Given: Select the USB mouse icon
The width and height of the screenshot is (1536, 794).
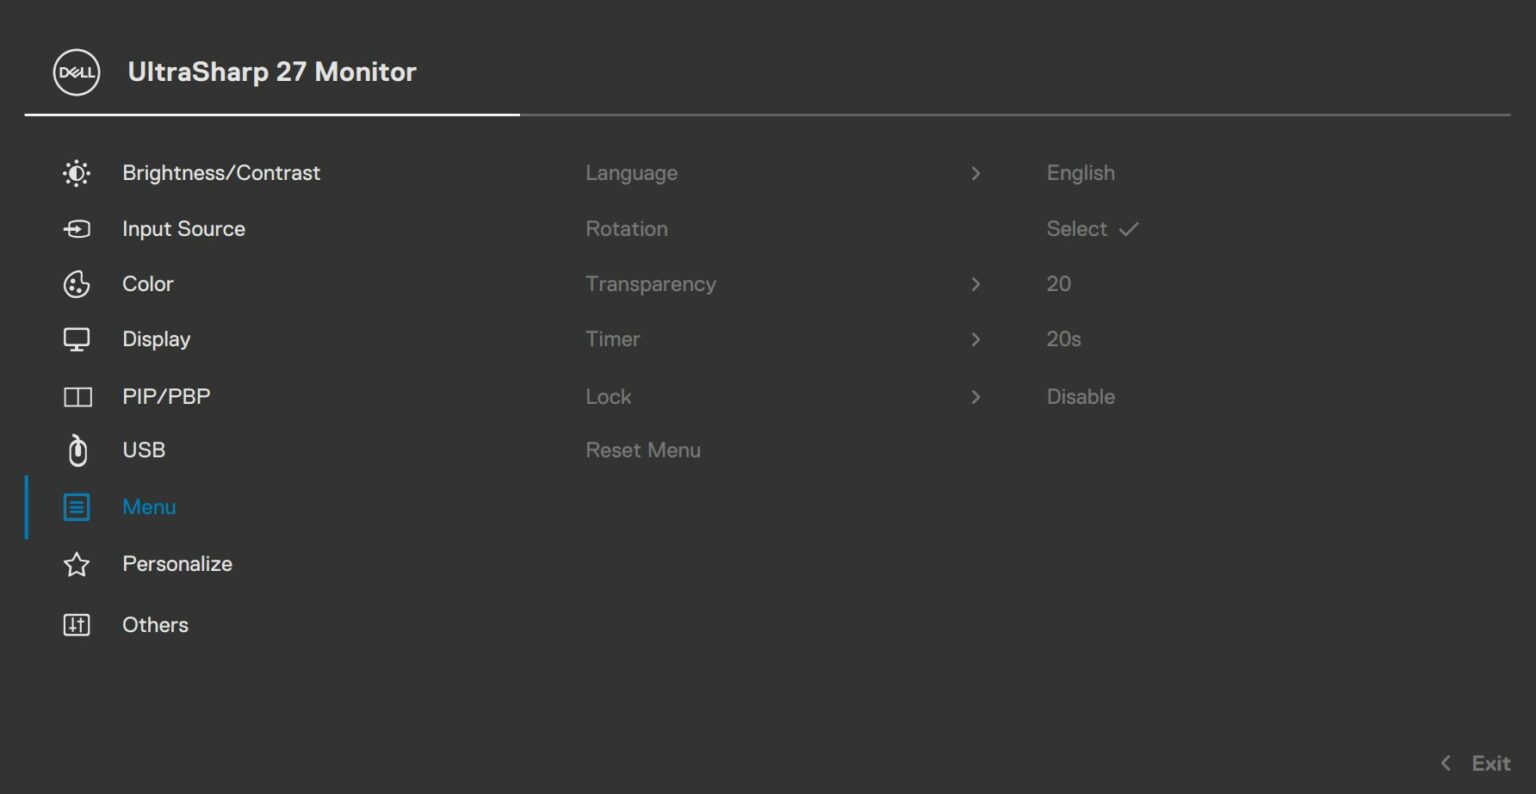Looking at the screenshot, I should pyautogui.click(x=77, y=451).
